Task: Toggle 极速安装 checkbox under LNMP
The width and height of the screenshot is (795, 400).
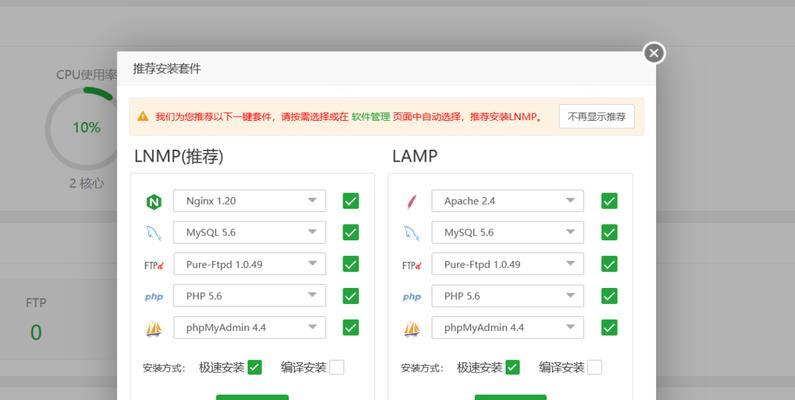Action: click(x=255, y=368)
